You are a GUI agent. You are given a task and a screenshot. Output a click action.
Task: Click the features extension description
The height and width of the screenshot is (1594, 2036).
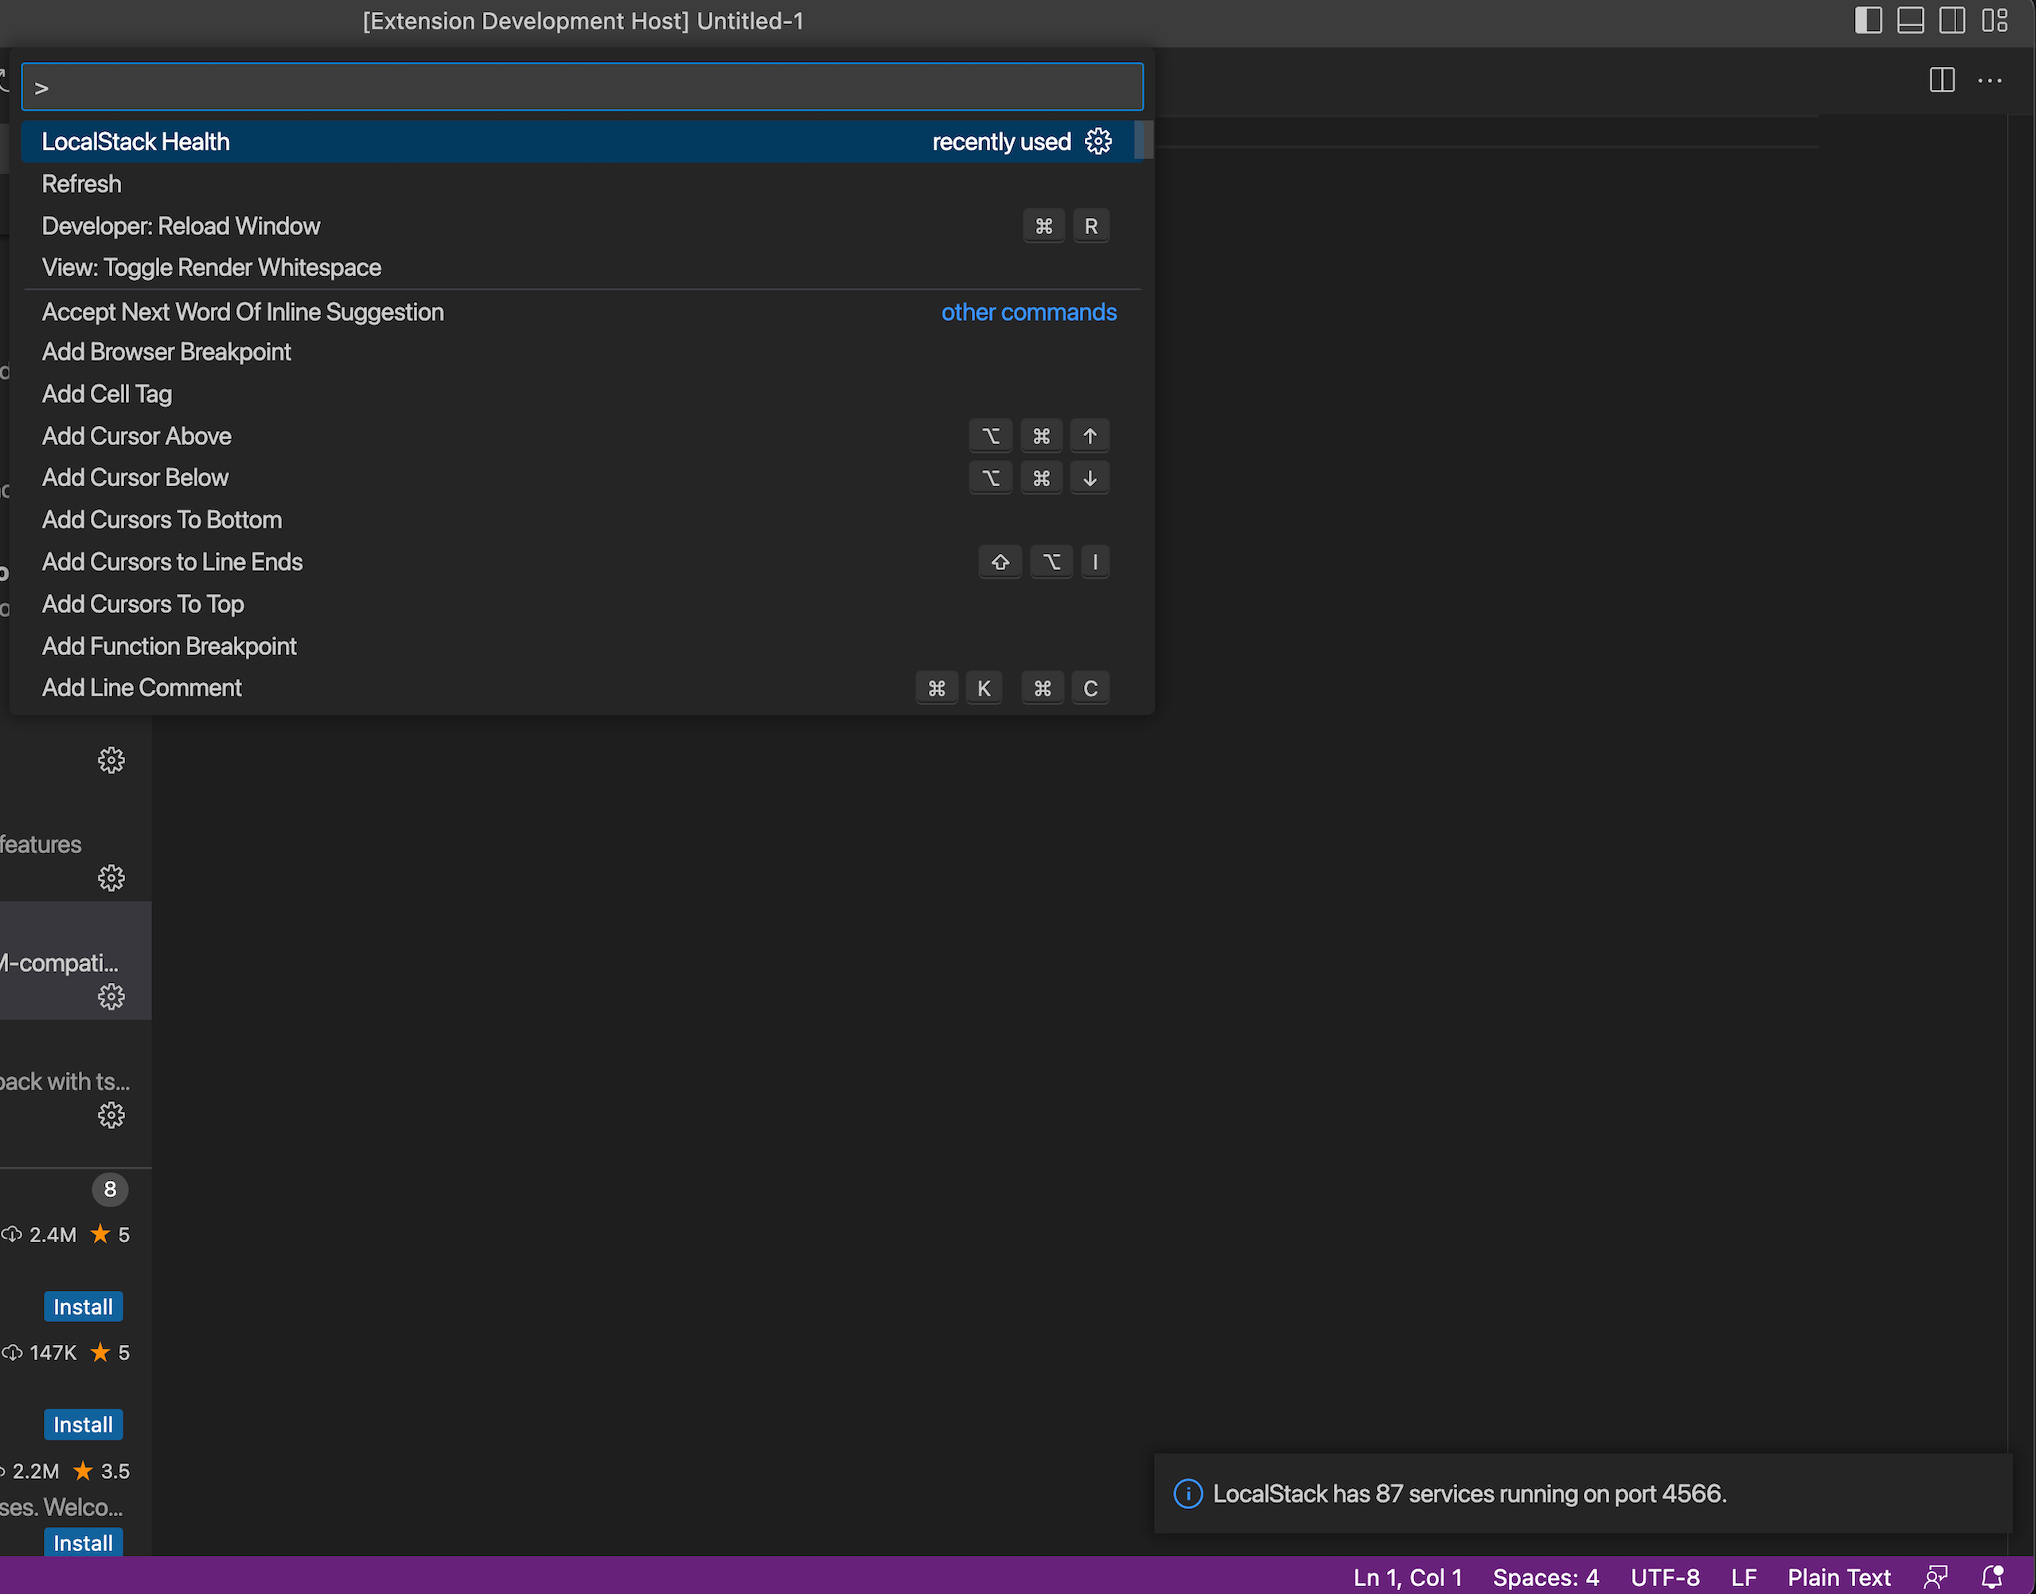[41, 845]
